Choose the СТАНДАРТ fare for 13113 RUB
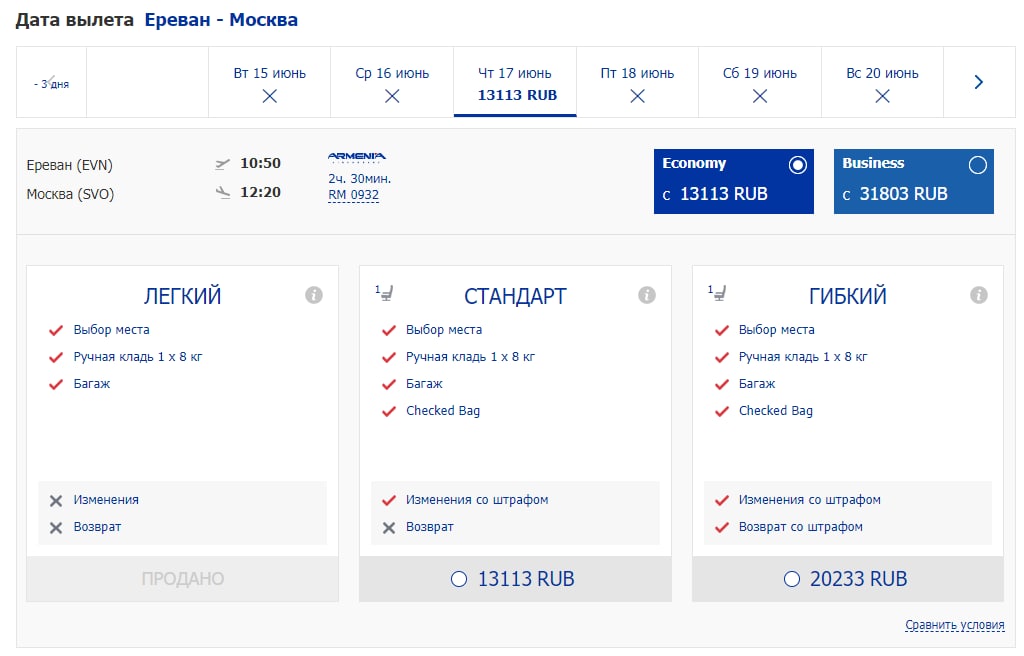The height and width of the screenshot is (656, 1024). pos(459,579)
